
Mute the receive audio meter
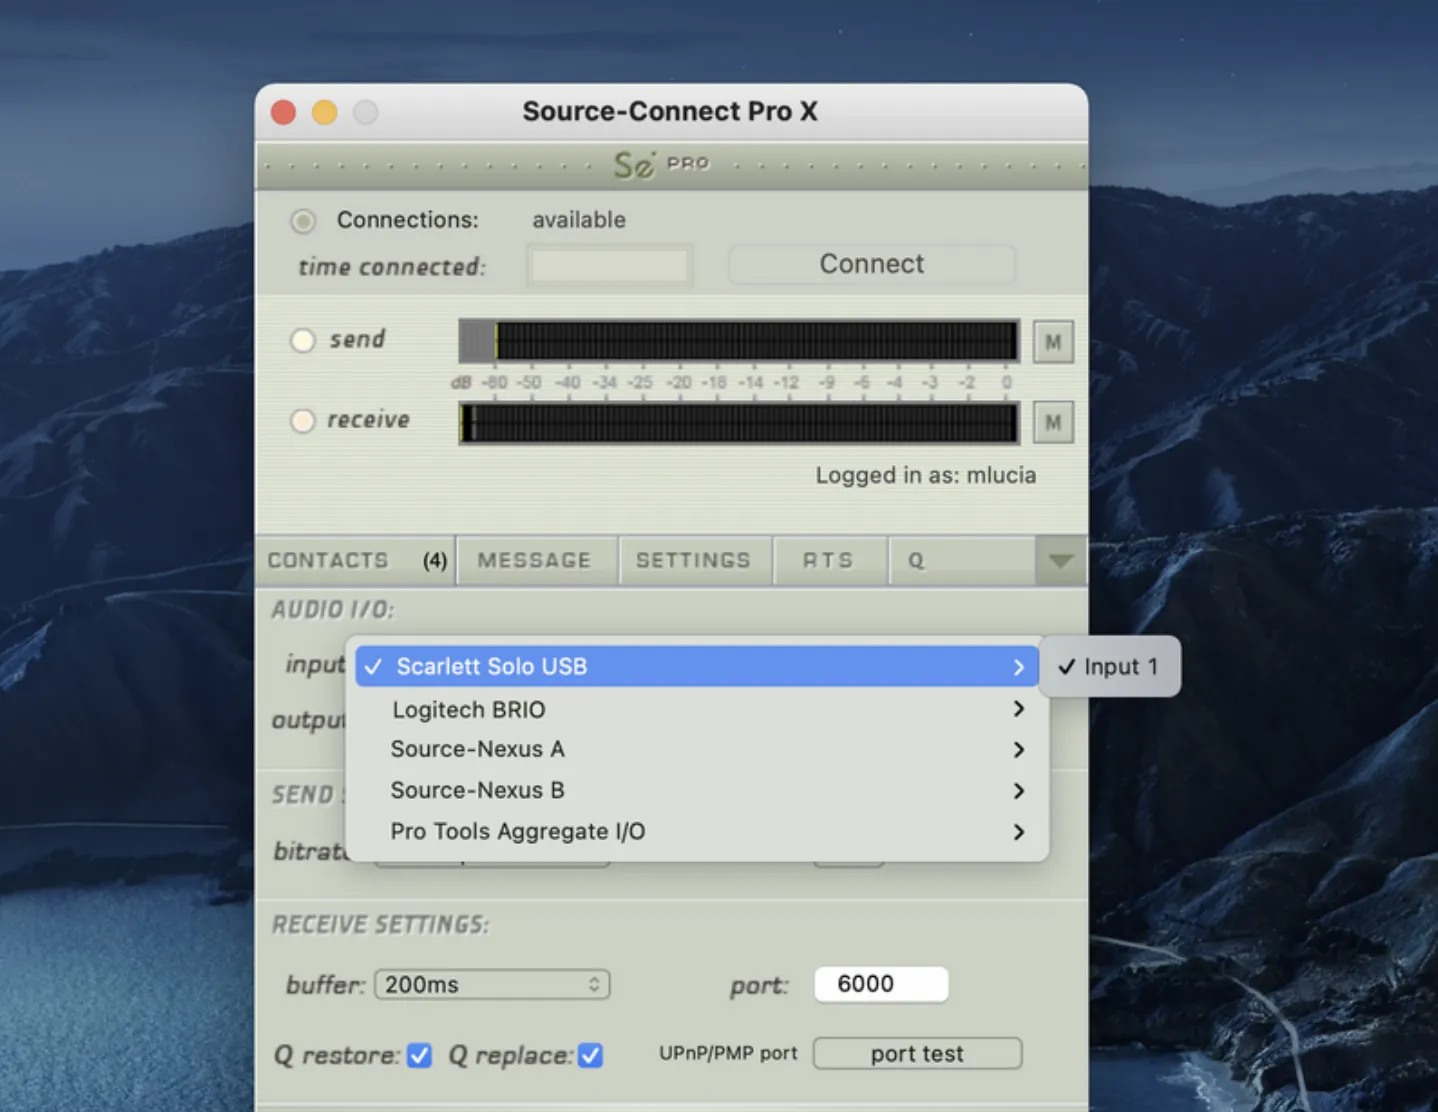click(x=1053, y=422)
